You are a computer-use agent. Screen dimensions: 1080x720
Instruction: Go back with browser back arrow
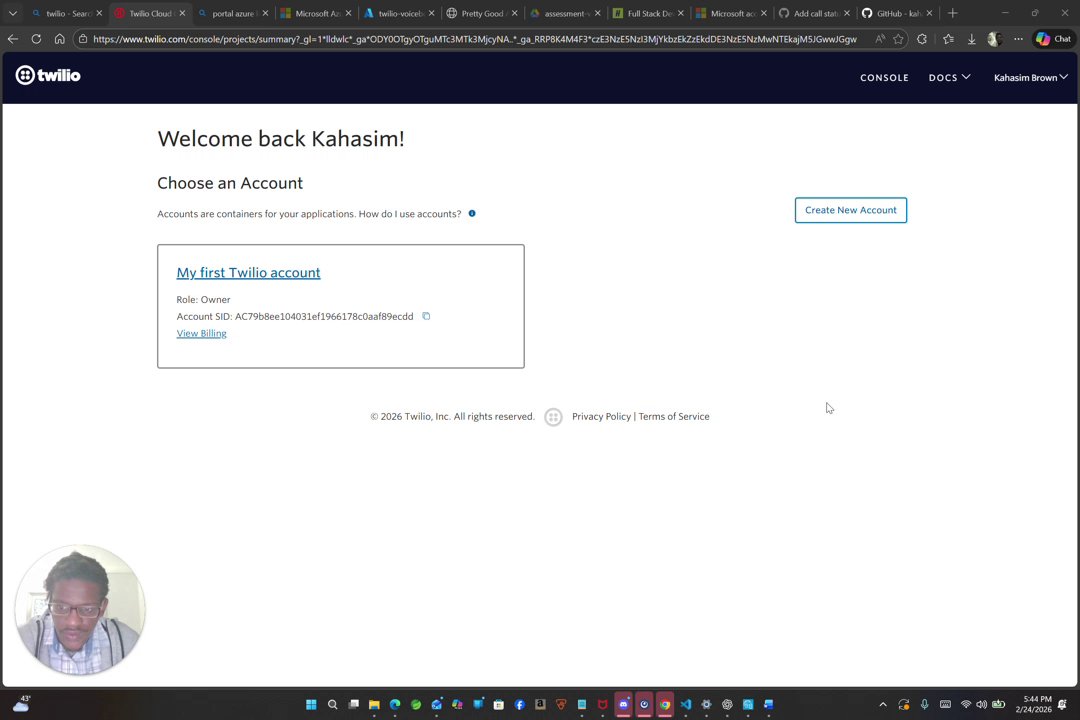point(12,39)
